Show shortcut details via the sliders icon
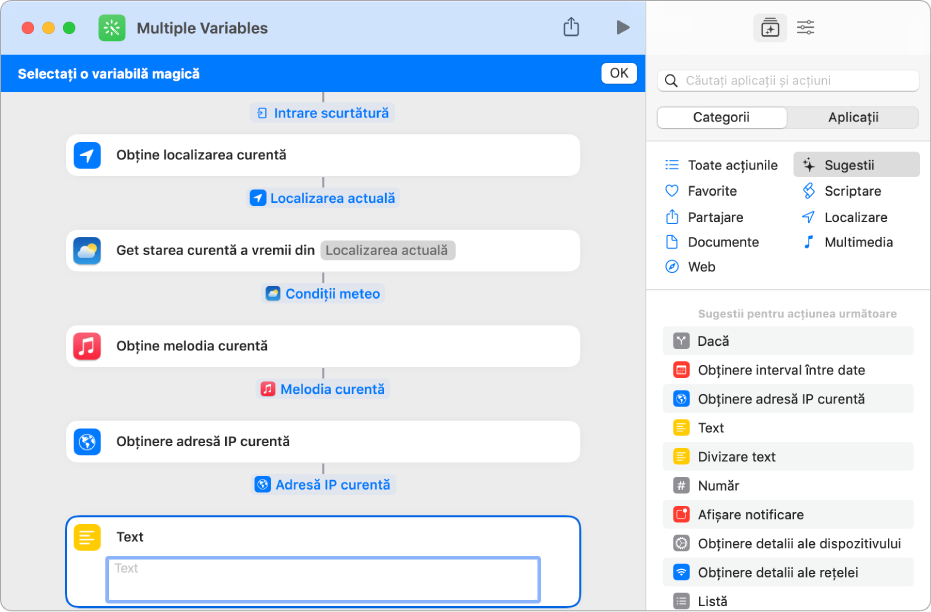This screenshot has width=931, height=612. tap(805, 27)
